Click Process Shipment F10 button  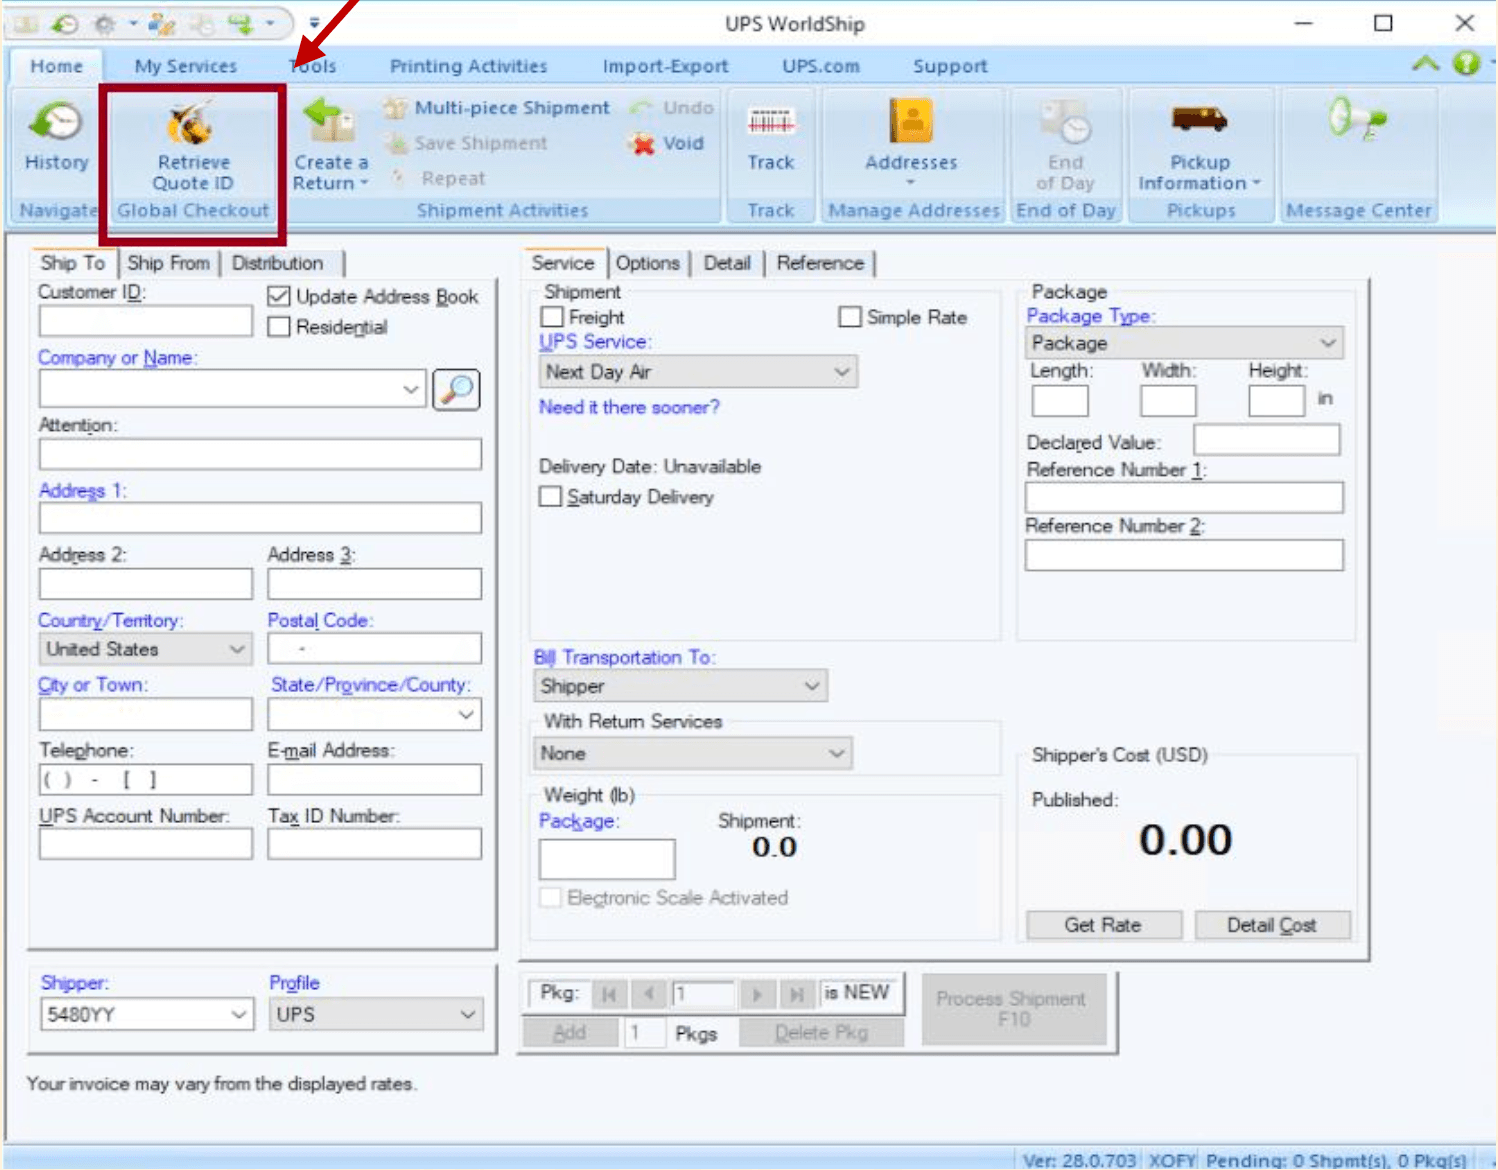point(1013,1009)
